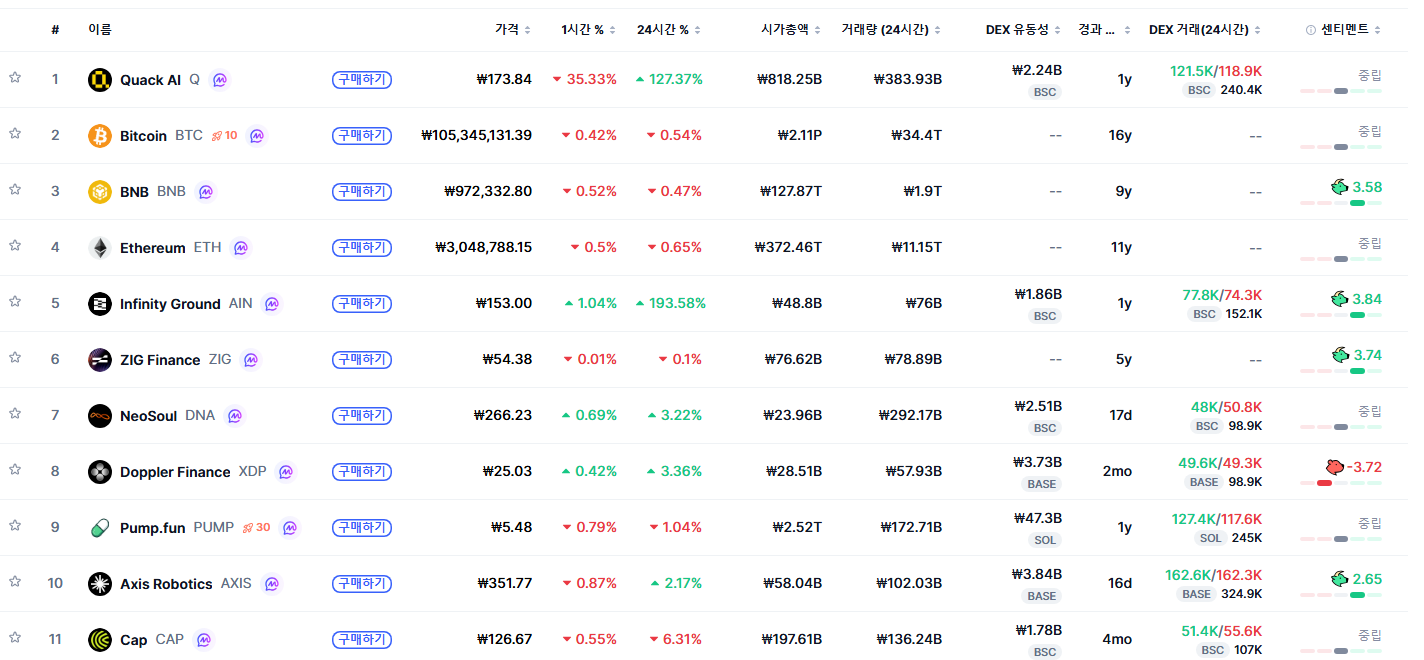
Task: Star Infinity Ground for the watchlist
Action: [15, 302]
